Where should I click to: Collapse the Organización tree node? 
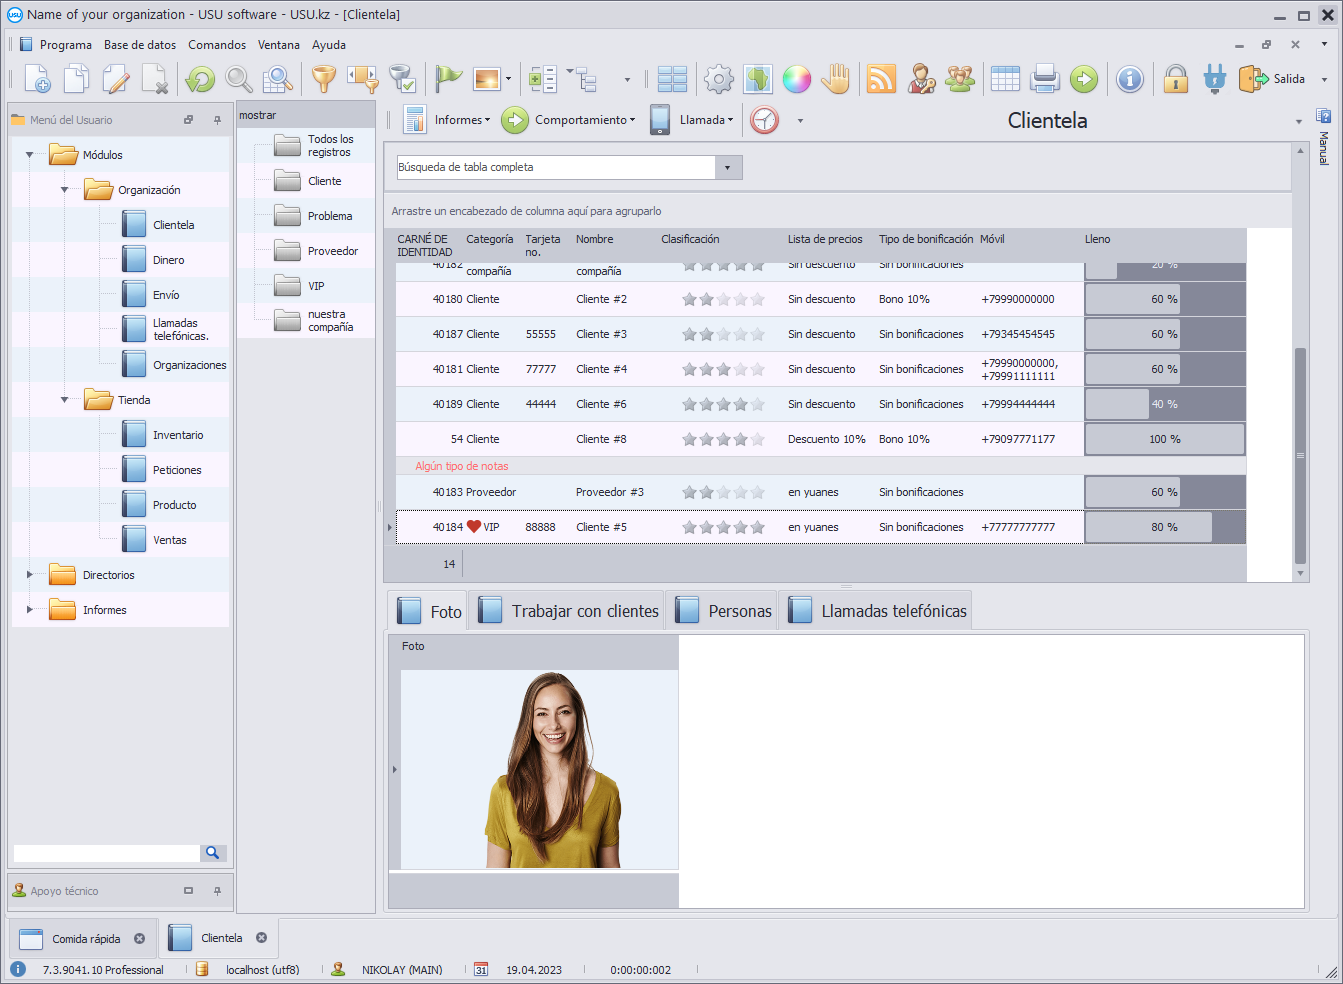click(x=65, y=190)
